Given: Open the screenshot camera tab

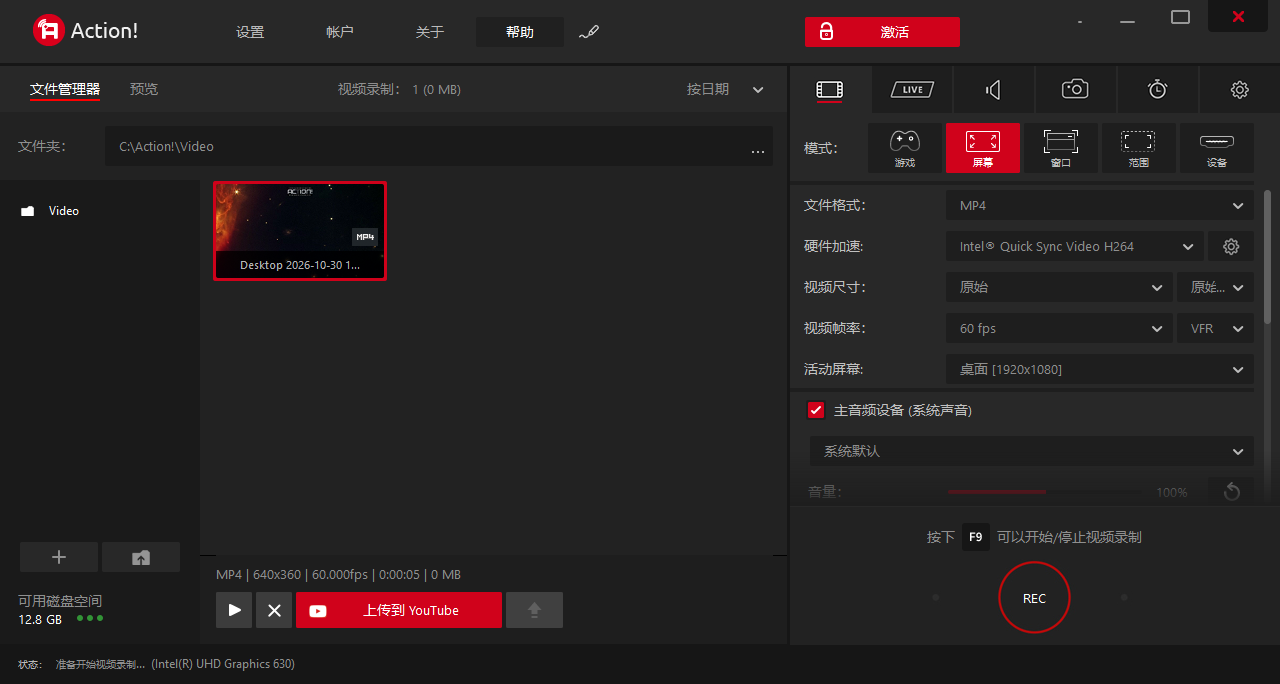Looking at the screenshot, I should click(1075, 90).
